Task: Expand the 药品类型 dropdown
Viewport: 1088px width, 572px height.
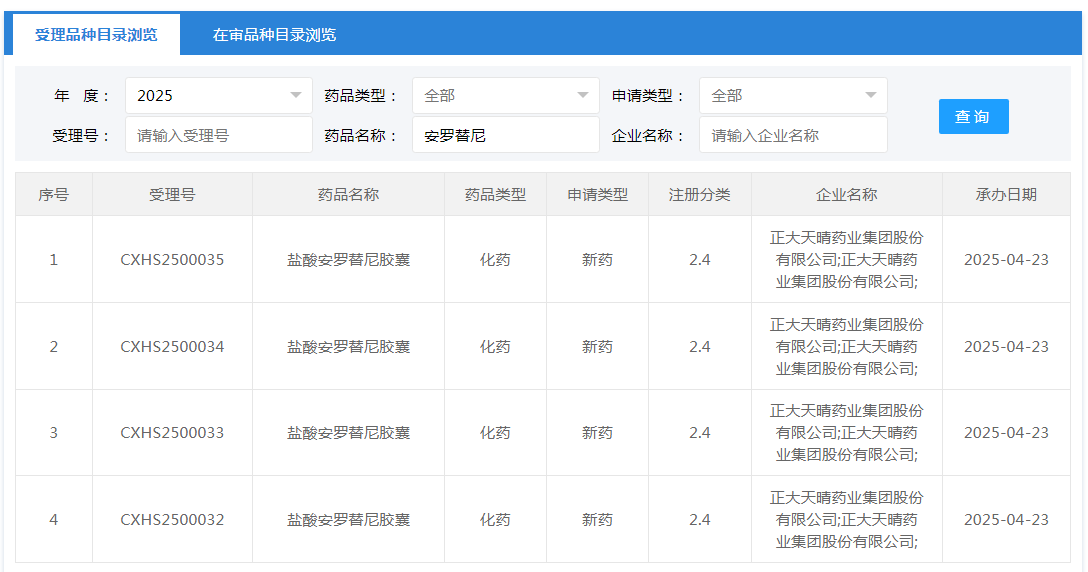Action: coord(506,96)
